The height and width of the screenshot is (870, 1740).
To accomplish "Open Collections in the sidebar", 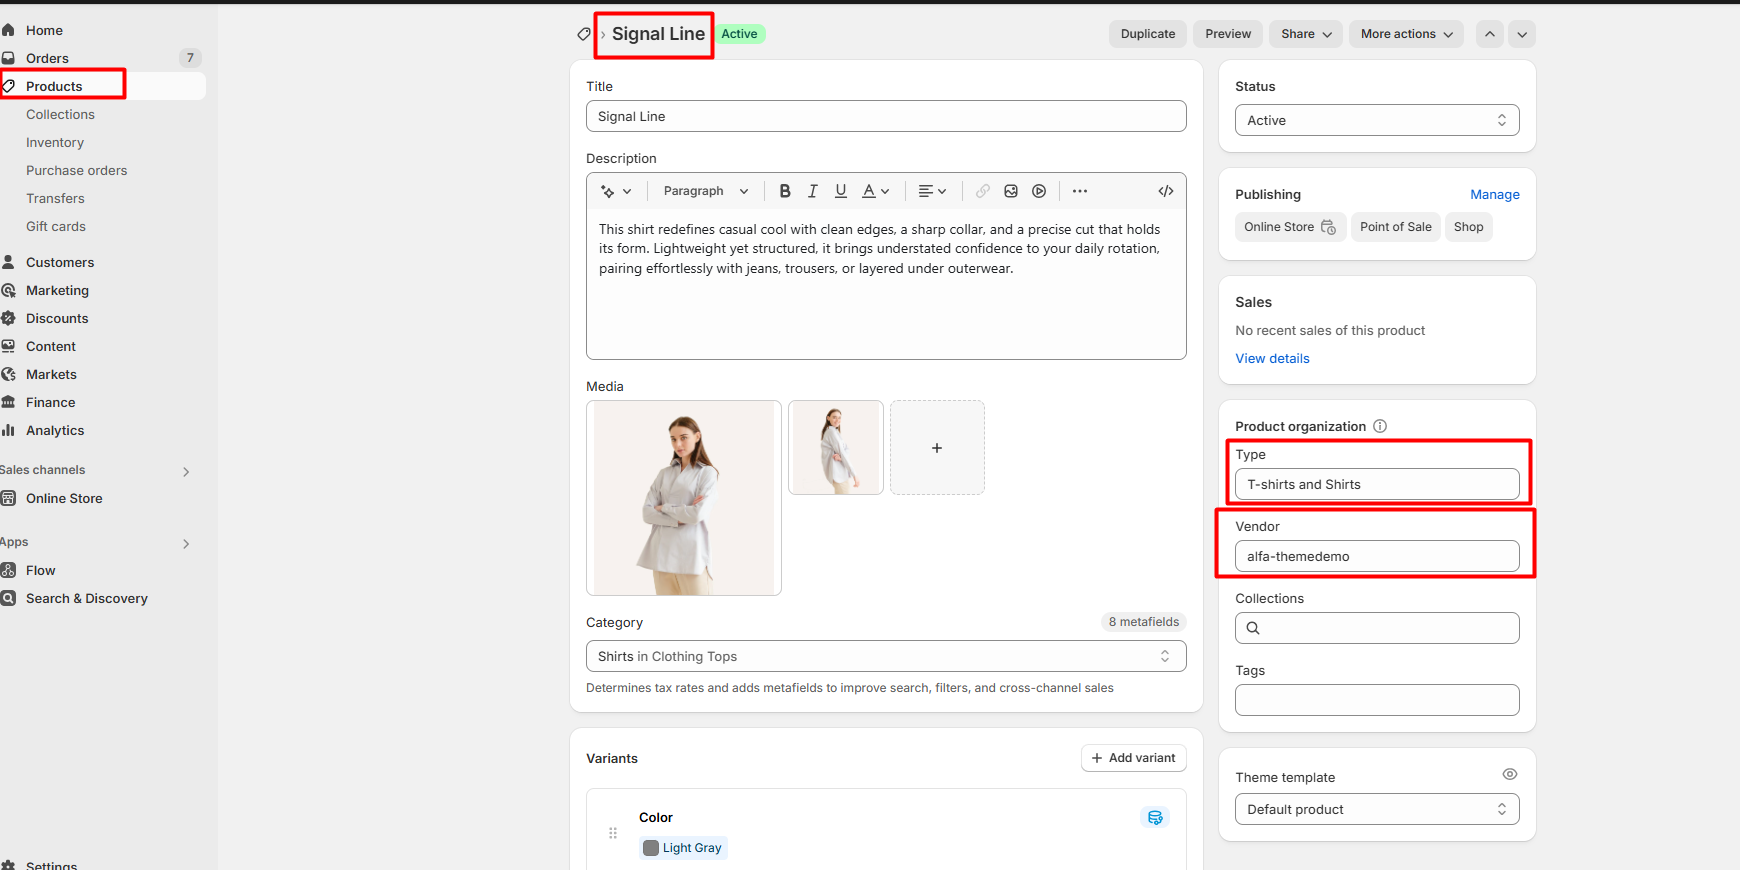I will pos(60,115).
